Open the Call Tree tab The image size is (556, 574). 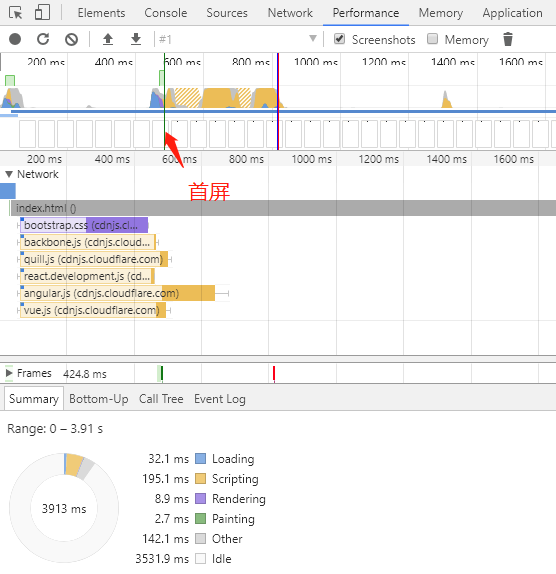[x=161, y=399]
